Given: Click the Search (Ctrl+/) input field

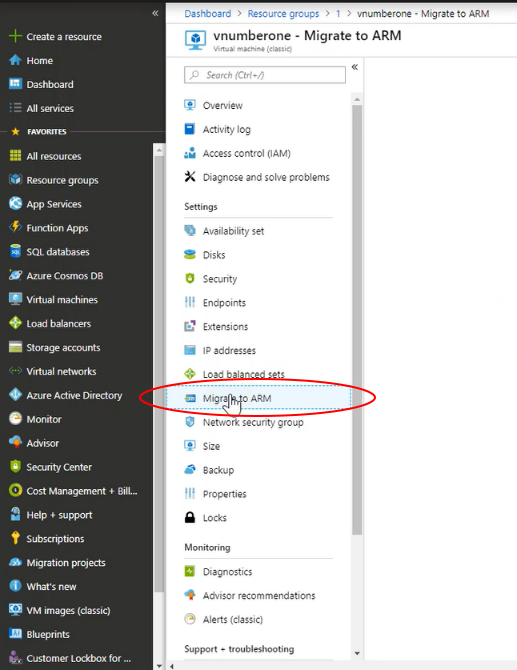Looking at the screenshot, I should 265,75.
